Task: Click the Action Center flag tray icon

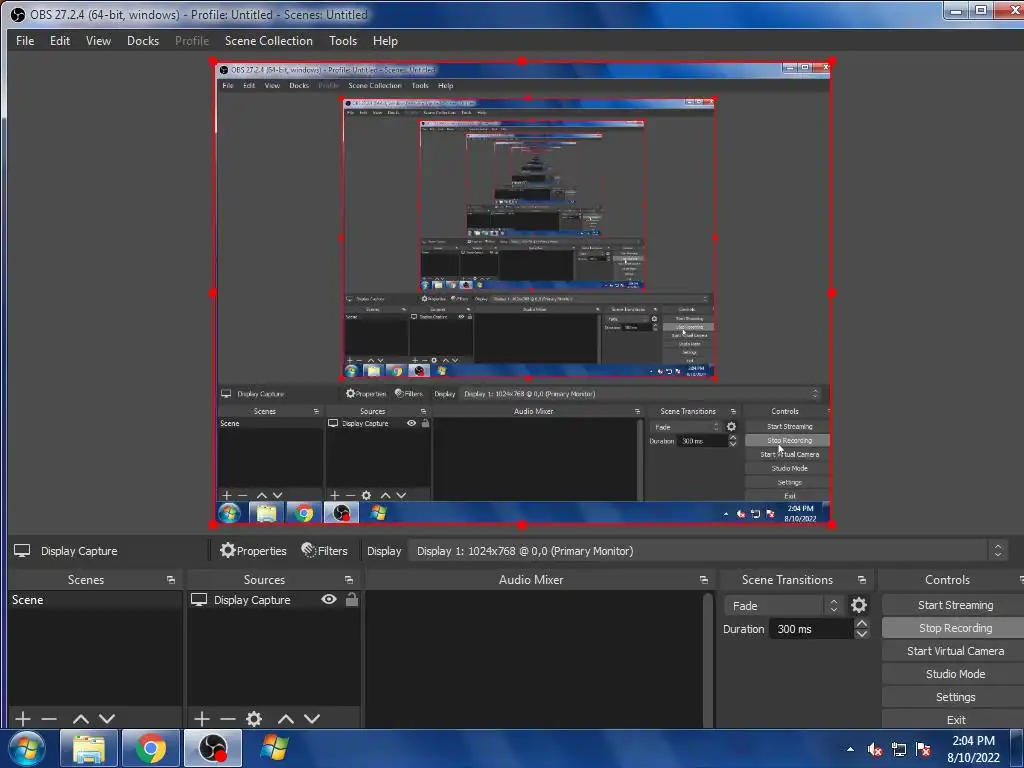Action: tap(923, 749)
